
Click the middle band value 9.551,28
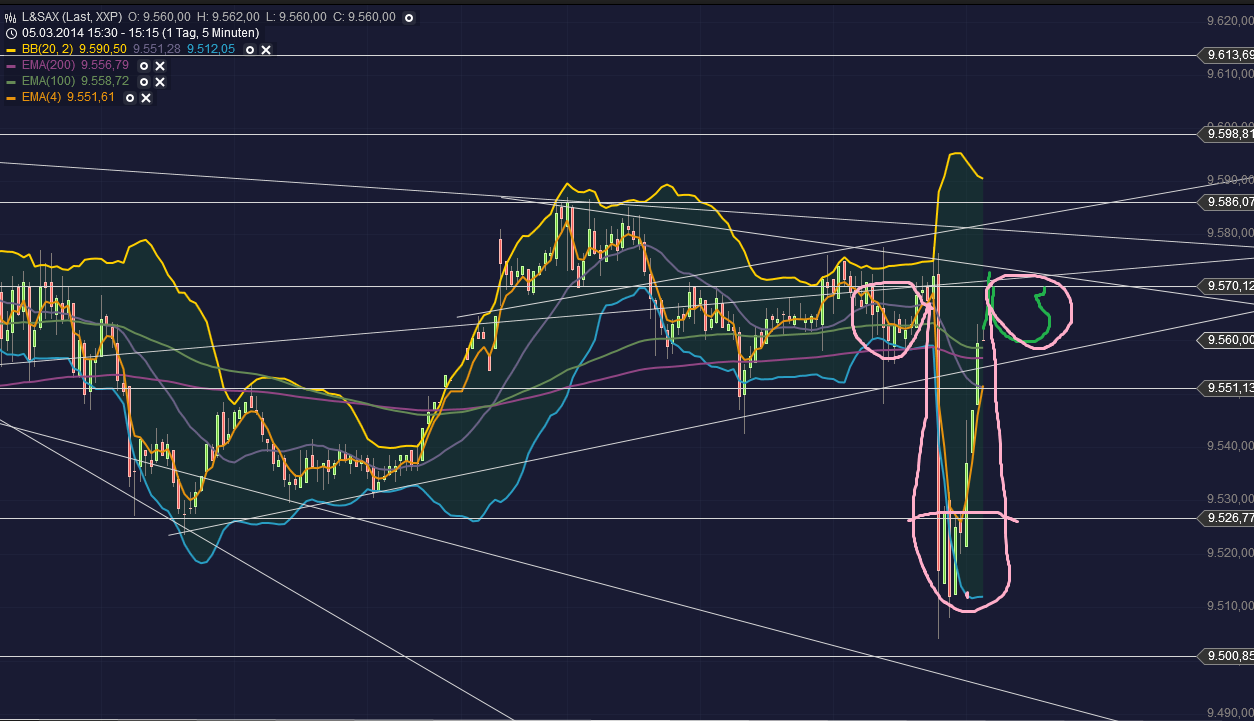[158, 49]
